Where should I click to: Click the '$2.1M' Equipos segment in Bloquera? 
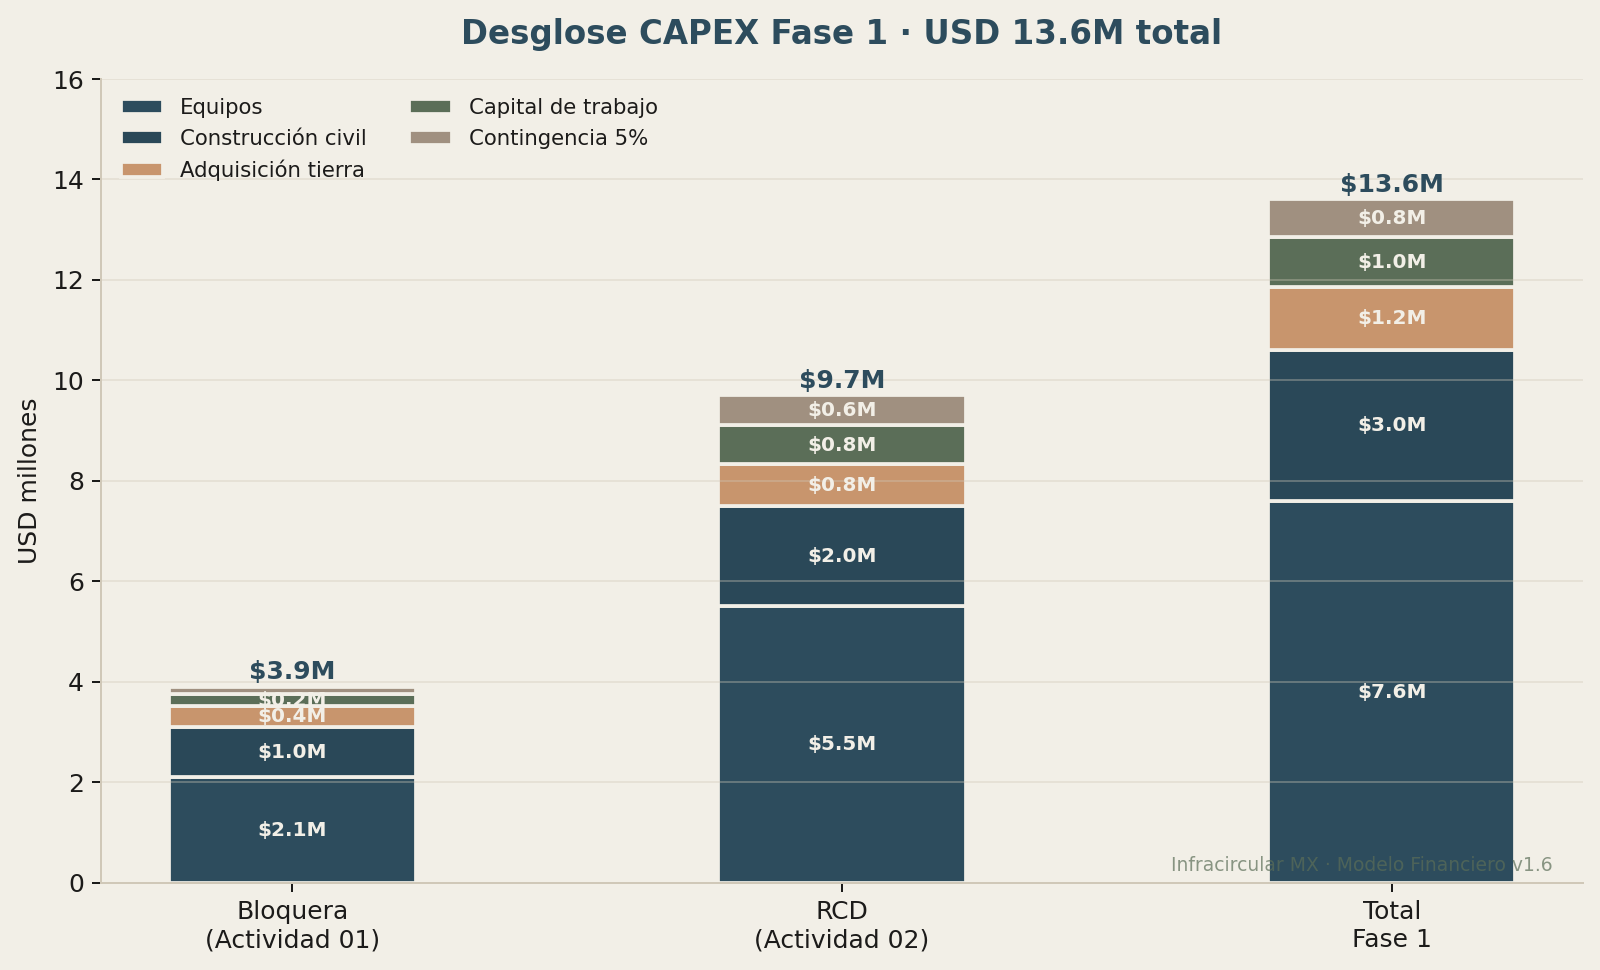[292, 830]
